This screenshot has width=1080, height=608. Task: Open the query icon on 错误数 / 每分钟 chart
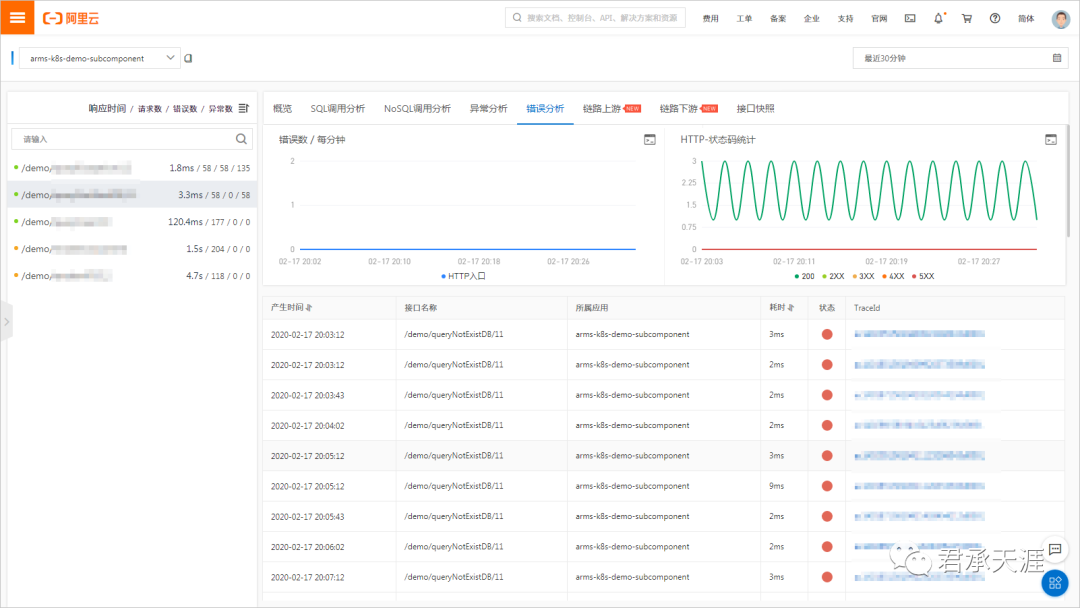click(649, 140)
